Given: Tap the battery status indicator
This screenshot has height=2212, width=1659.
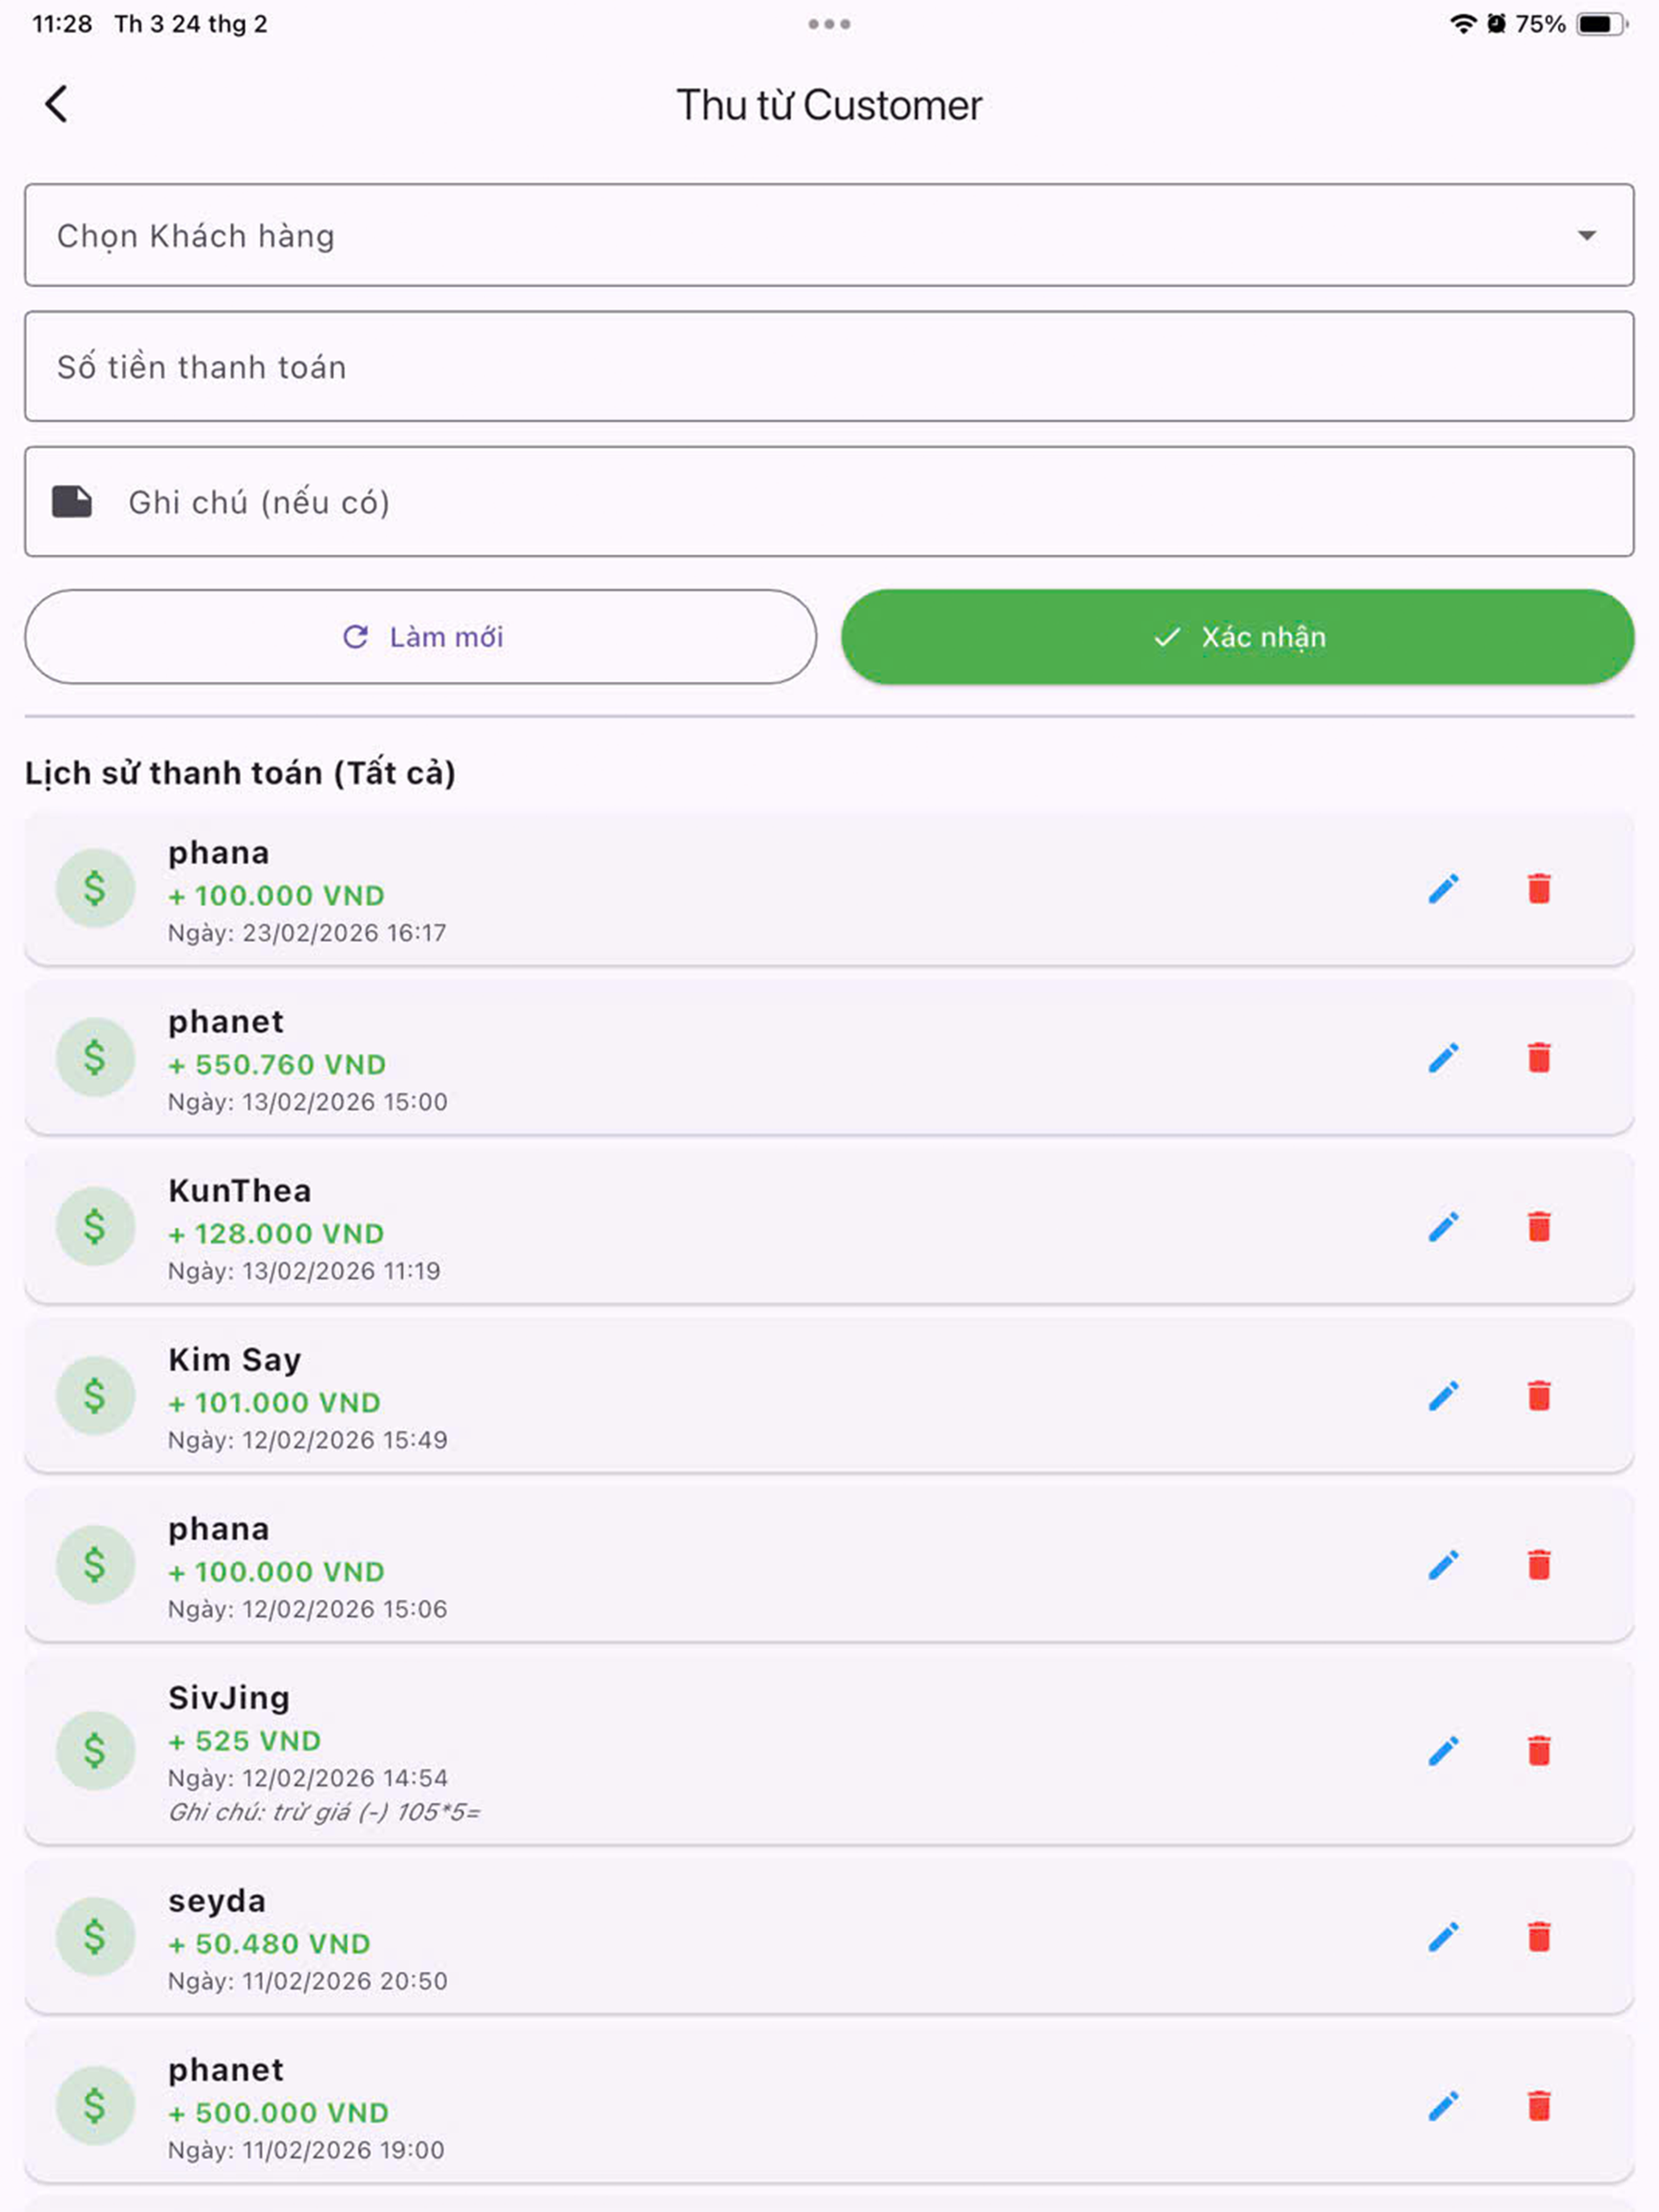Looking at the screenshot, I should pyautogui.click(x=1601, y=24).
